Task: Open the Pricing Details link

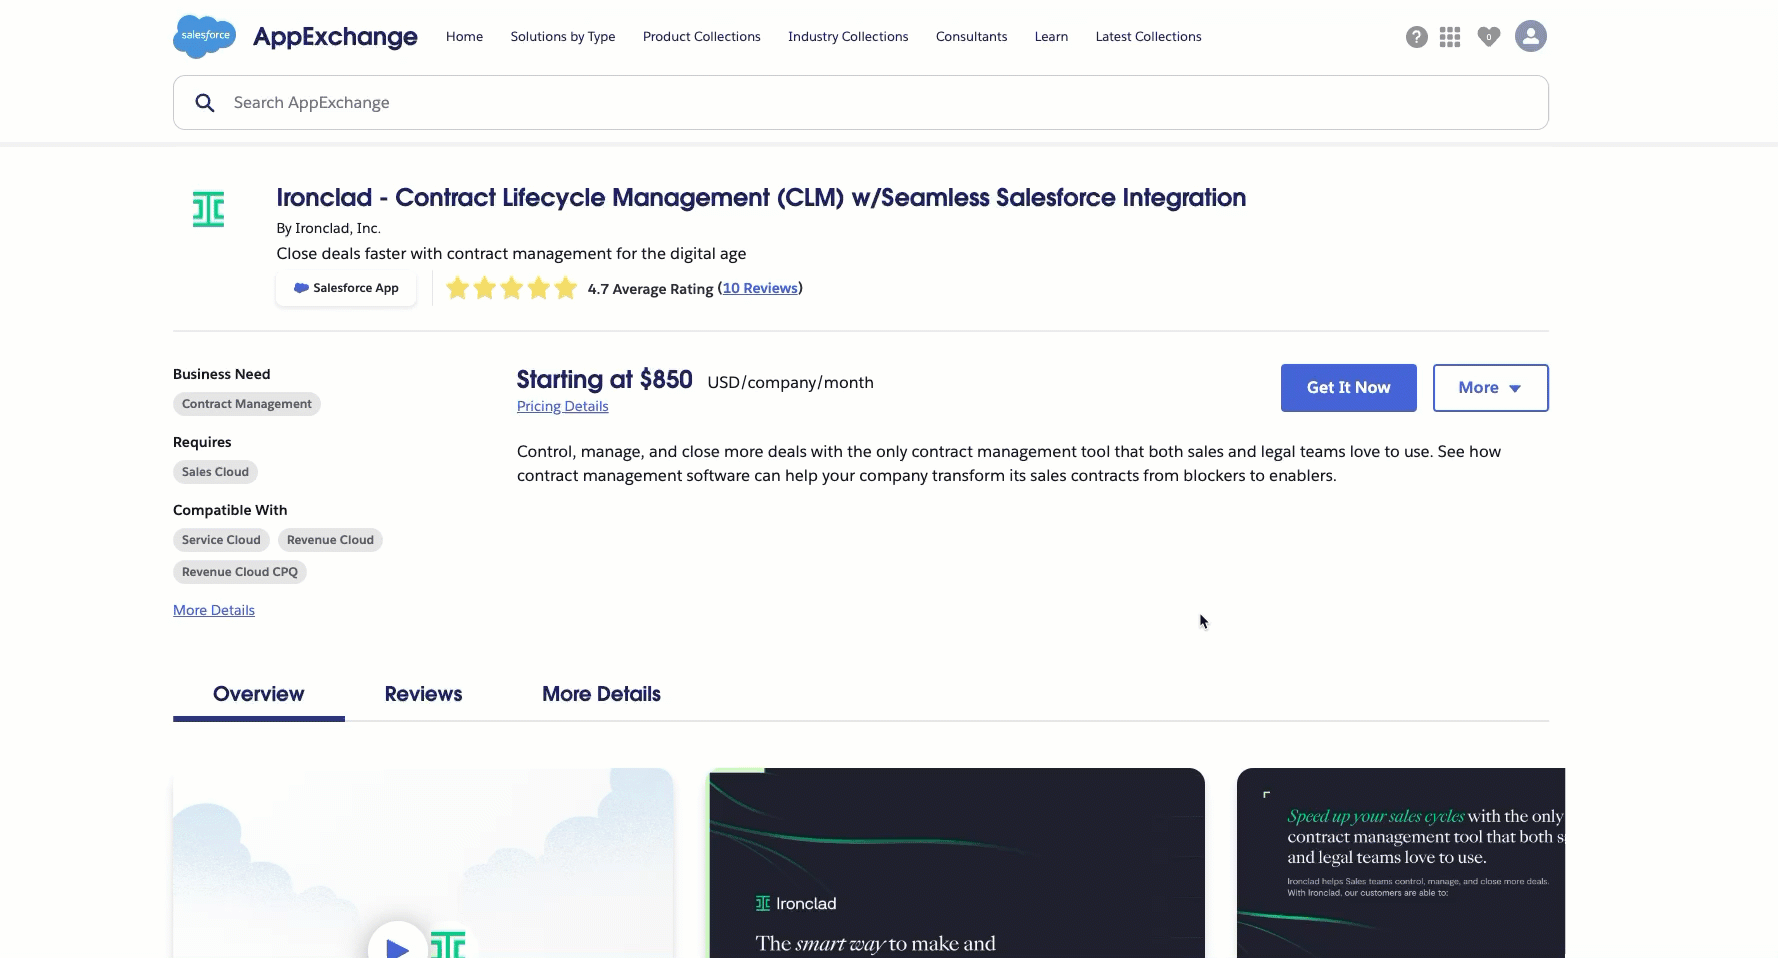Action: coord(563,406)
